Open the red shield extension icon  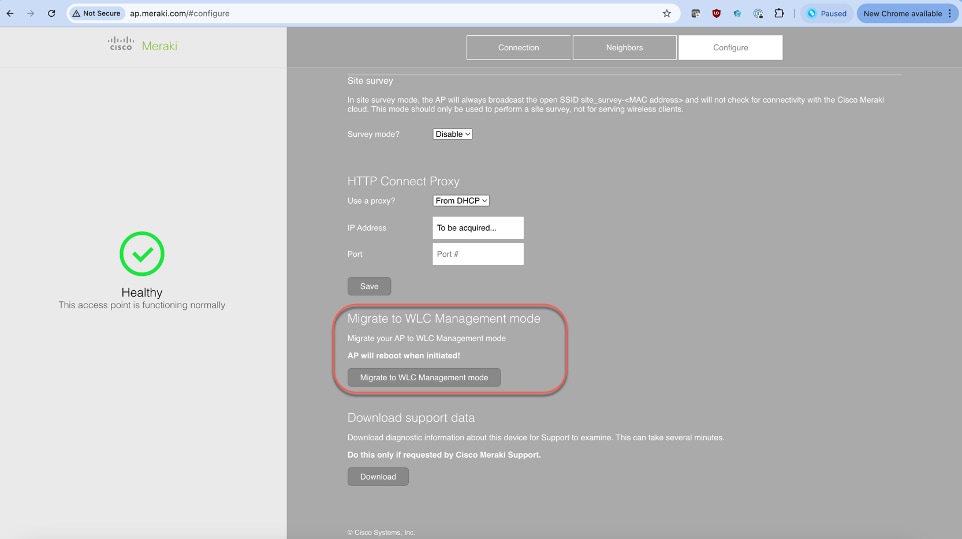[716, 13]
